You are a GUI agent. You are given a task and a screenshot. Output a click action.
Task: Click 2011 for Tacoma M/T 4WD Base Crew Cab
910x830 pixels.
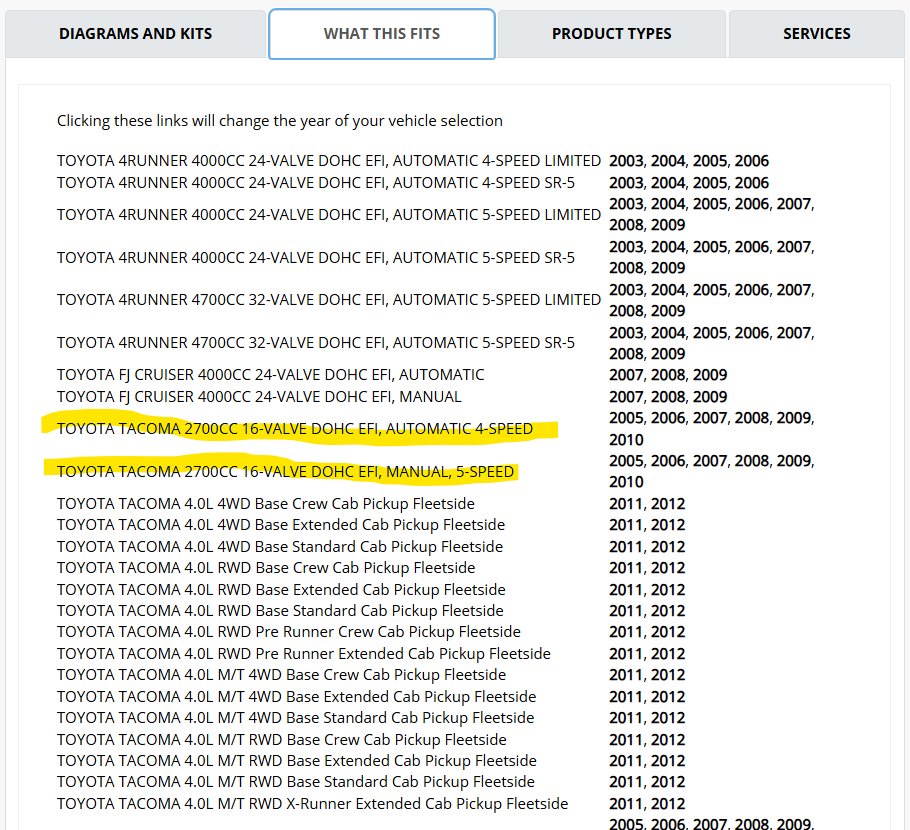tap(626, 675)
